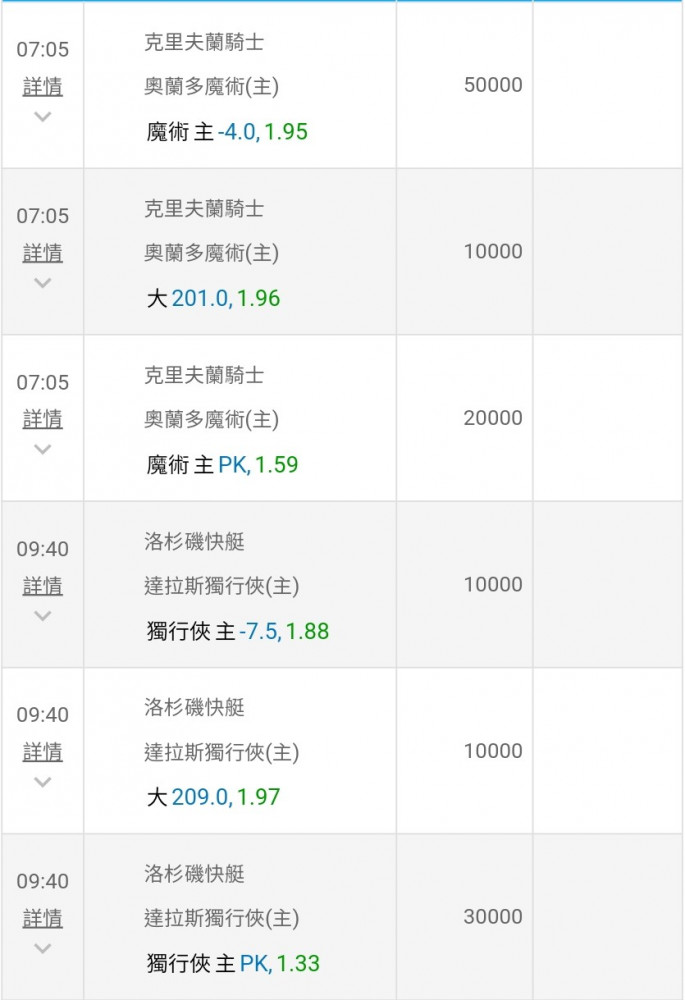Screen dimensions: 685x1000
Task: Open 詳情 for the 魔術 主 -4.0 bet
Action: point(43,87)
